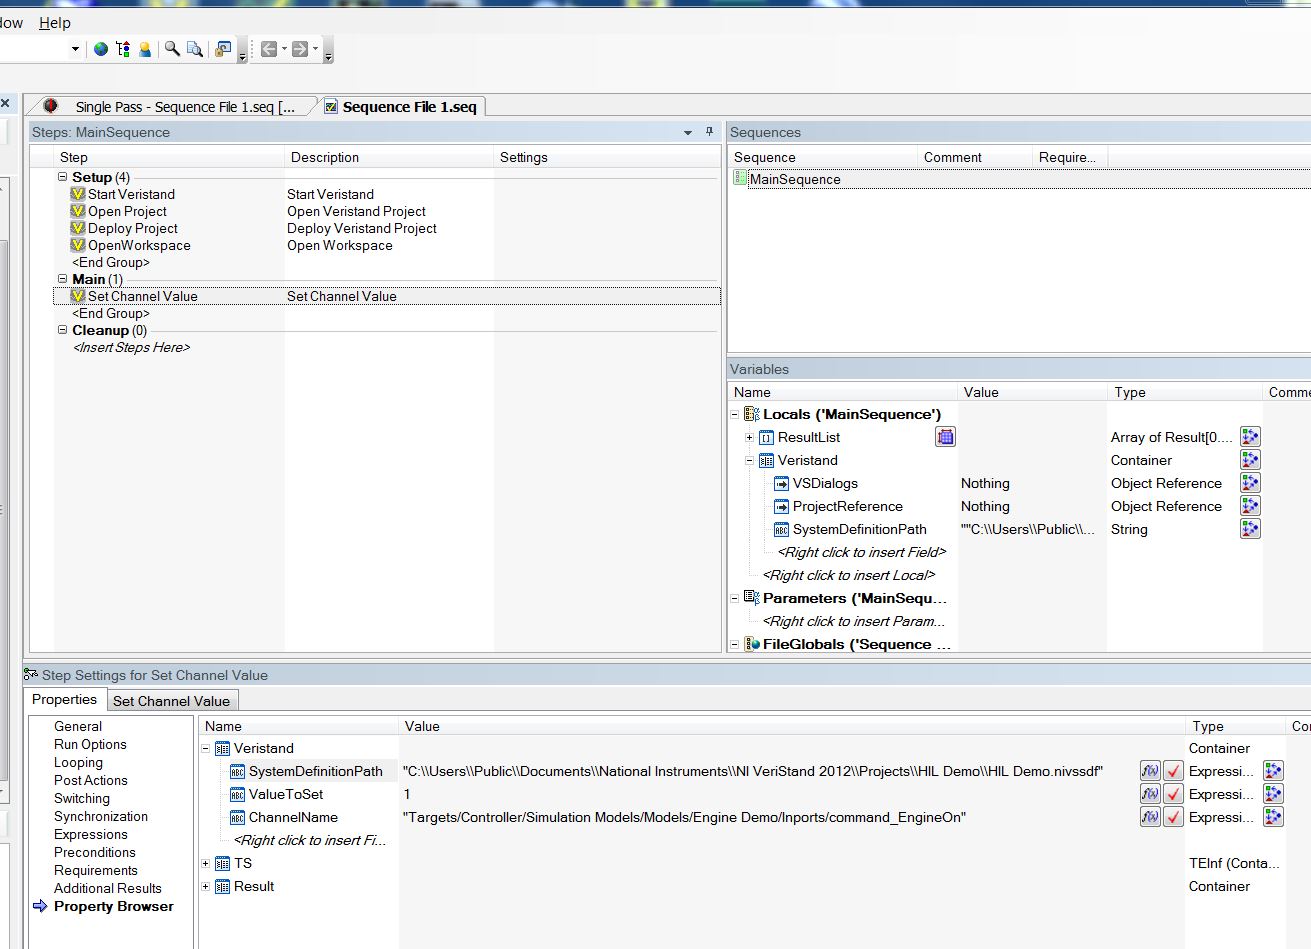The image size is (1311, 949).
Task: Select General in the properties list
Action: (x=78, y=726)
